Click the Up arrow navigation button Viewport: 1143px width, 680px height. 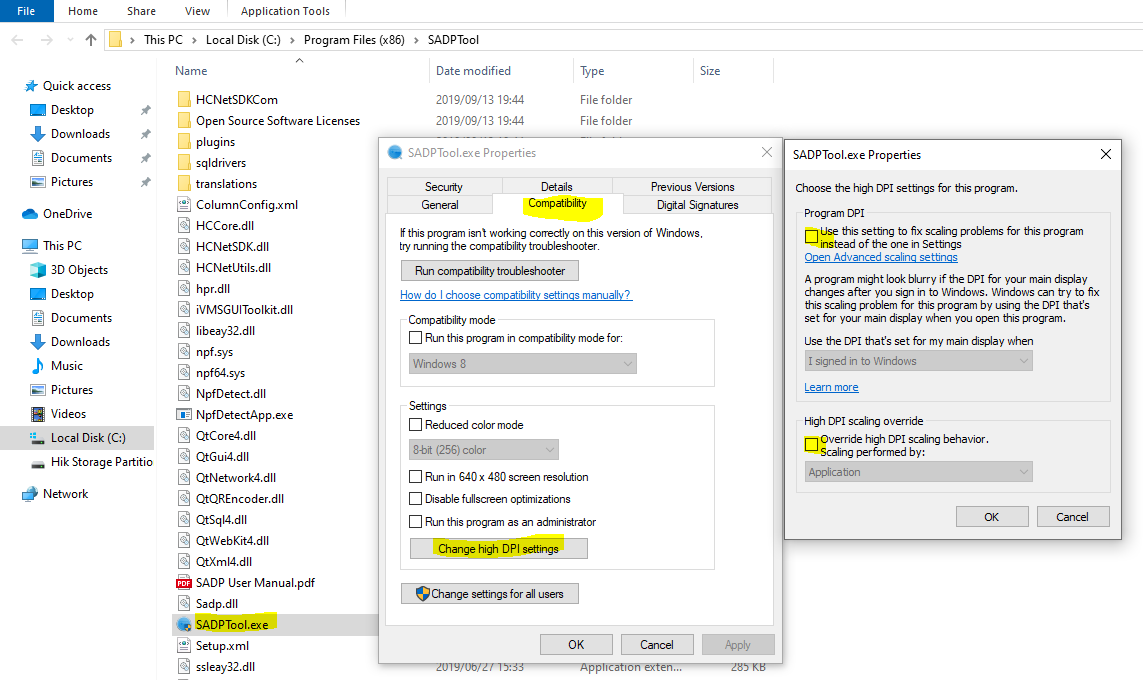tap(91, 40)
